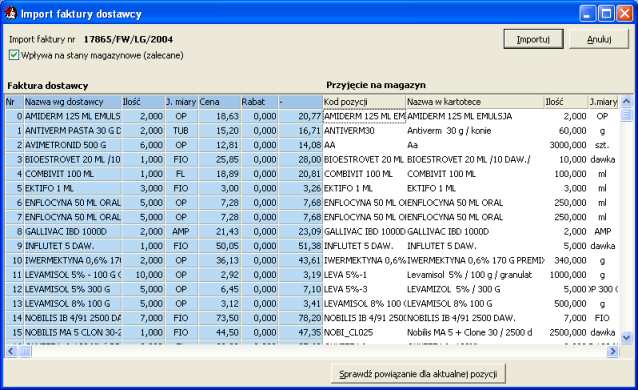Click the AA item code cell
Viewport: 638px width, 390px height.
click(x=365, y=145)
